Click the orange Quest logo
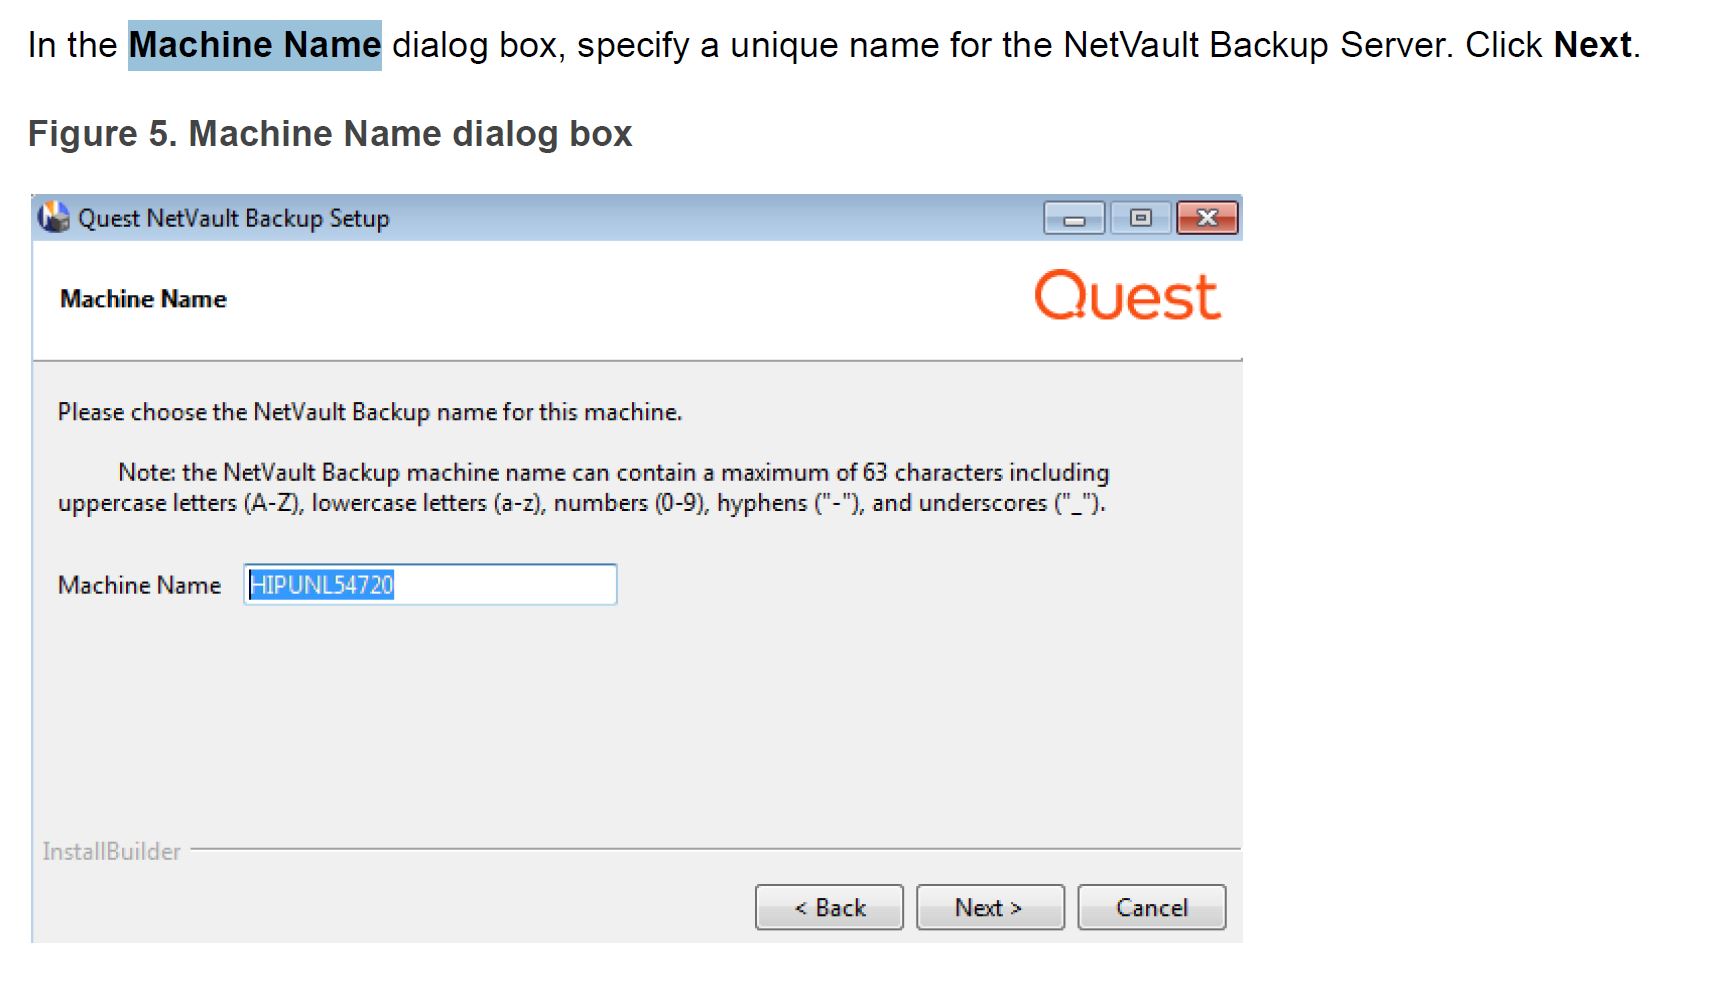1730x984 pixels. [1127, 296]
